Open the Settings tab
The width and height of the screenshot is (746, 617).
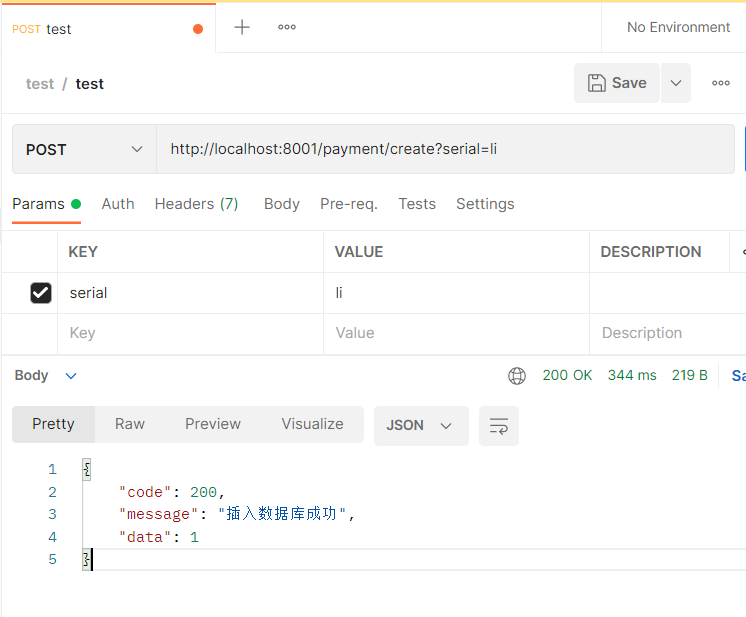[485, 204]
